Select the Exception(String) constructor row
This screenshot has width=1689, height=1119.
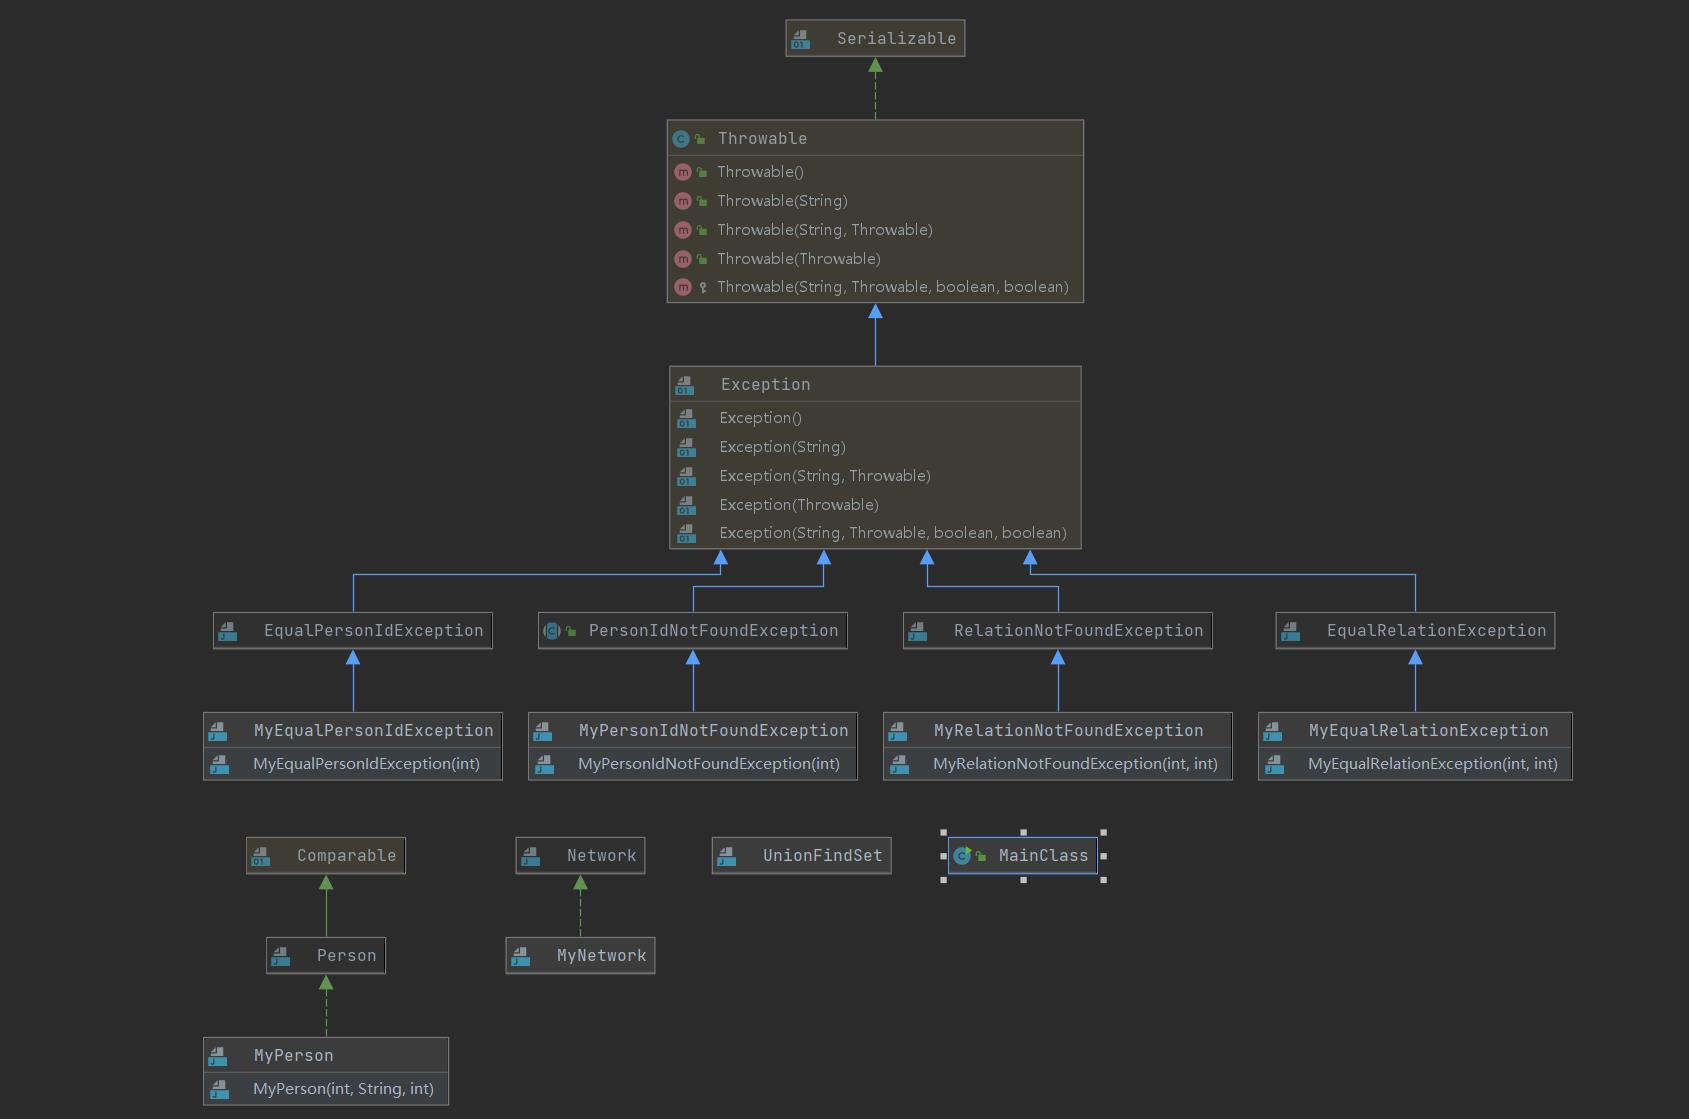point(875,447)
